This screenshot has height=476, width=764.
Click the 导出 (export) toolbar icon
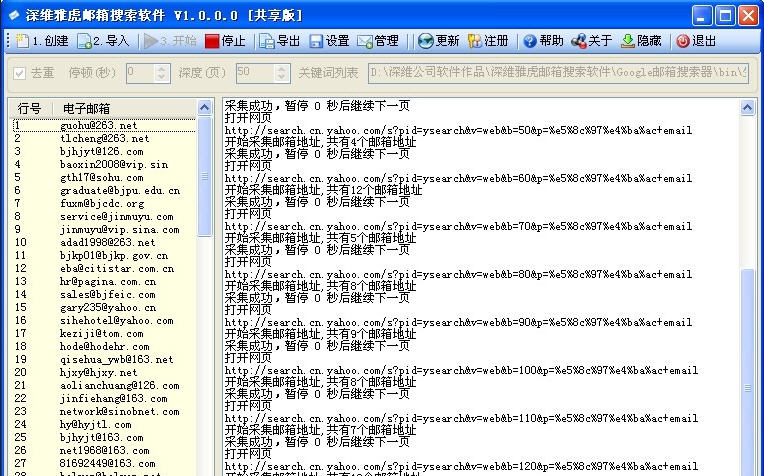(267, 41)
